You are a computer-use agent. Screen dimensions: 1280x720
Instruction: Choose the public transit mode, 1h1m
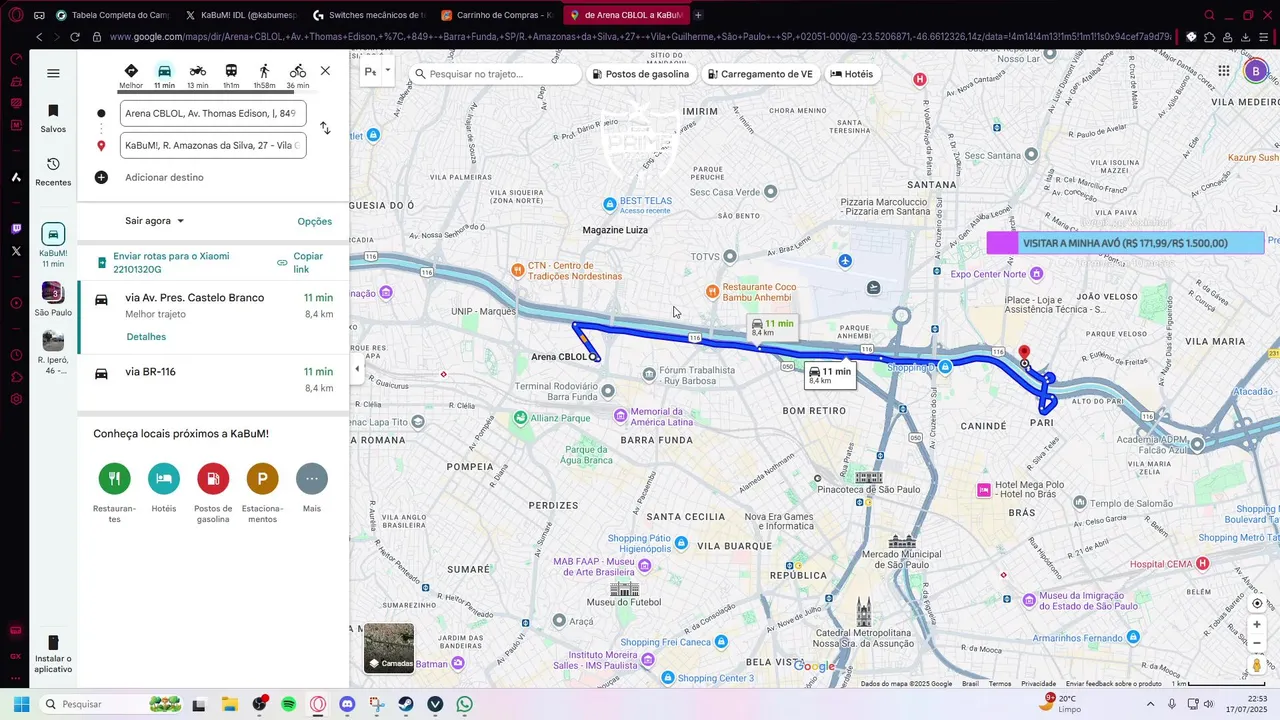pyautogui.click(x=231, y=75)
